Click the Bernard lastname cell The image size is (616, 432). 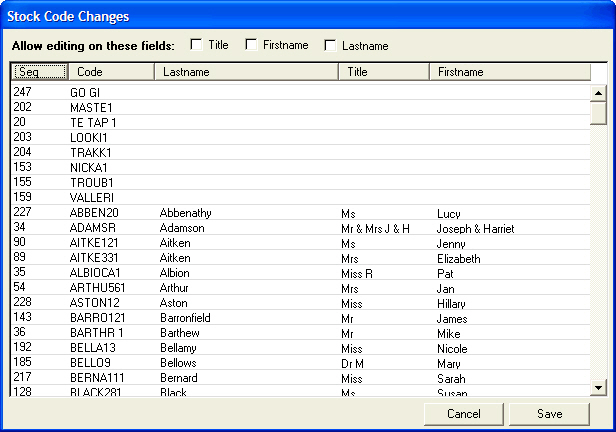pos(179,378)
